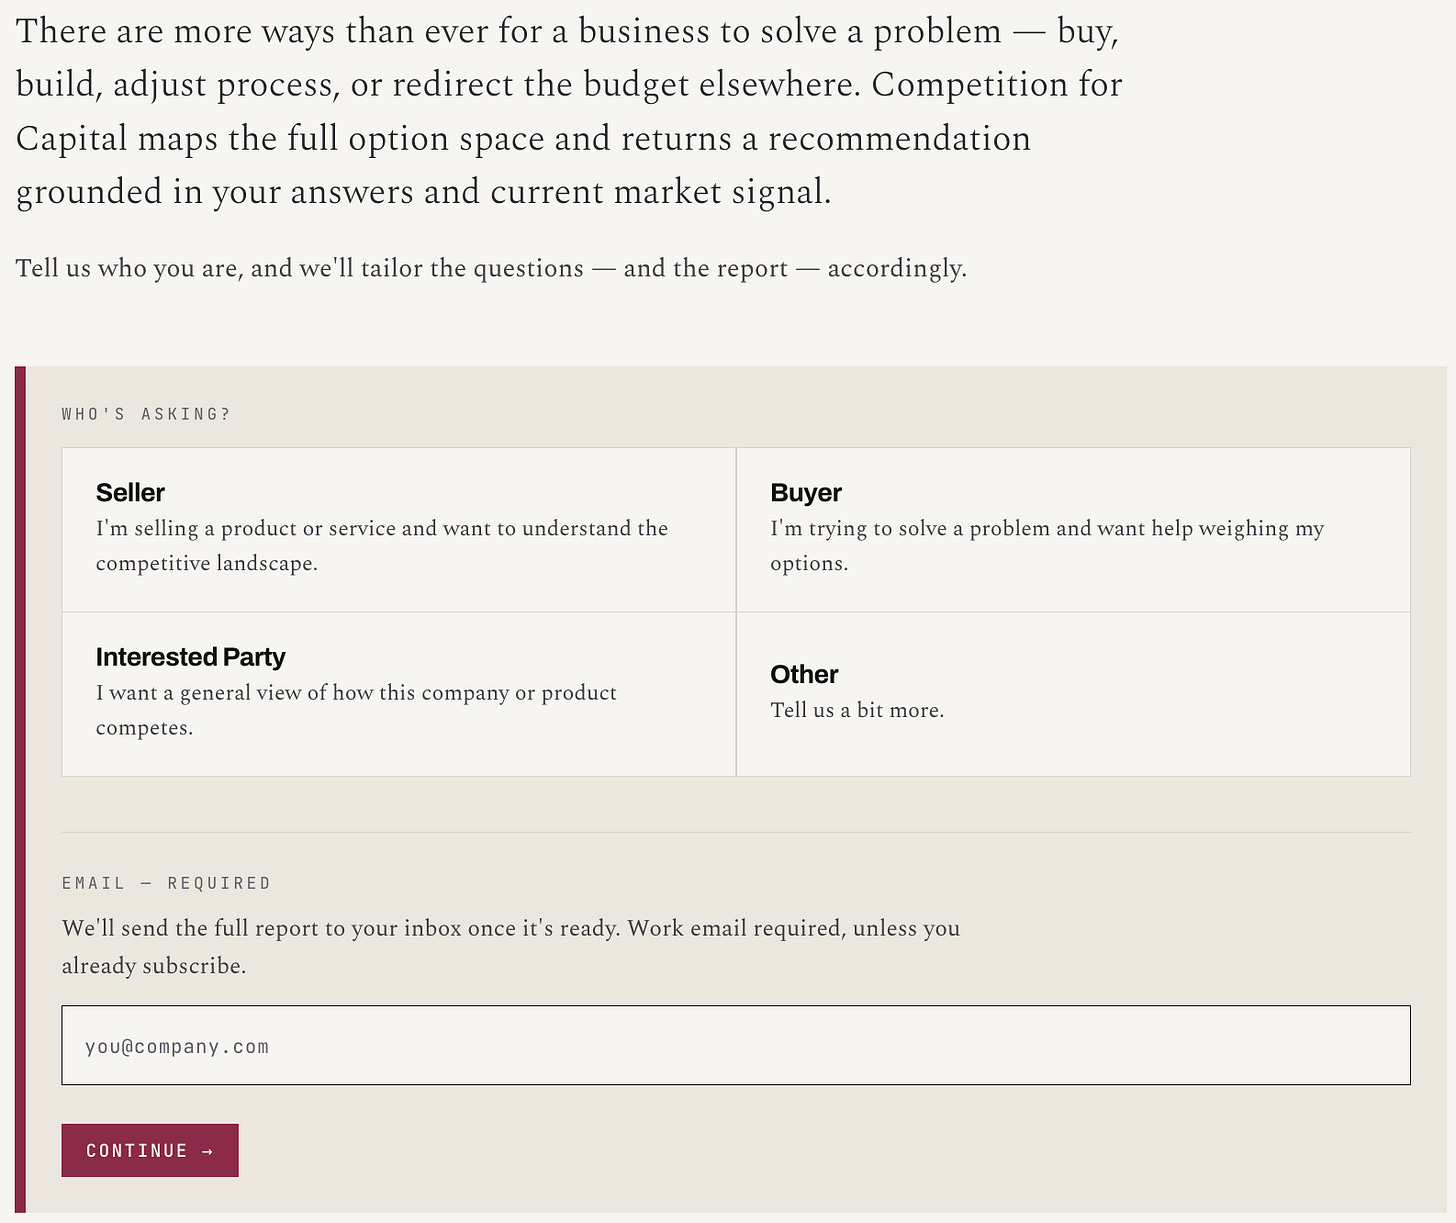
Task: Click the Continue button
Action: pos(150,1150)
